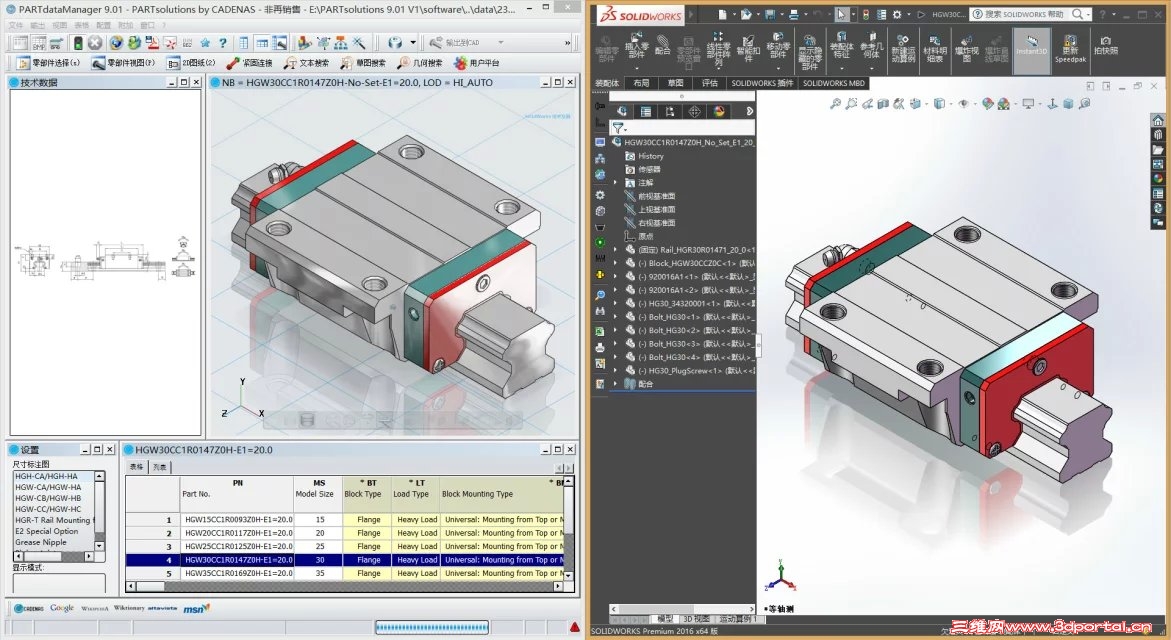This screenshot has width=1171, height=640.
Task: Expand dropdown under 插入零部件 tool
Action: [636, 68]
